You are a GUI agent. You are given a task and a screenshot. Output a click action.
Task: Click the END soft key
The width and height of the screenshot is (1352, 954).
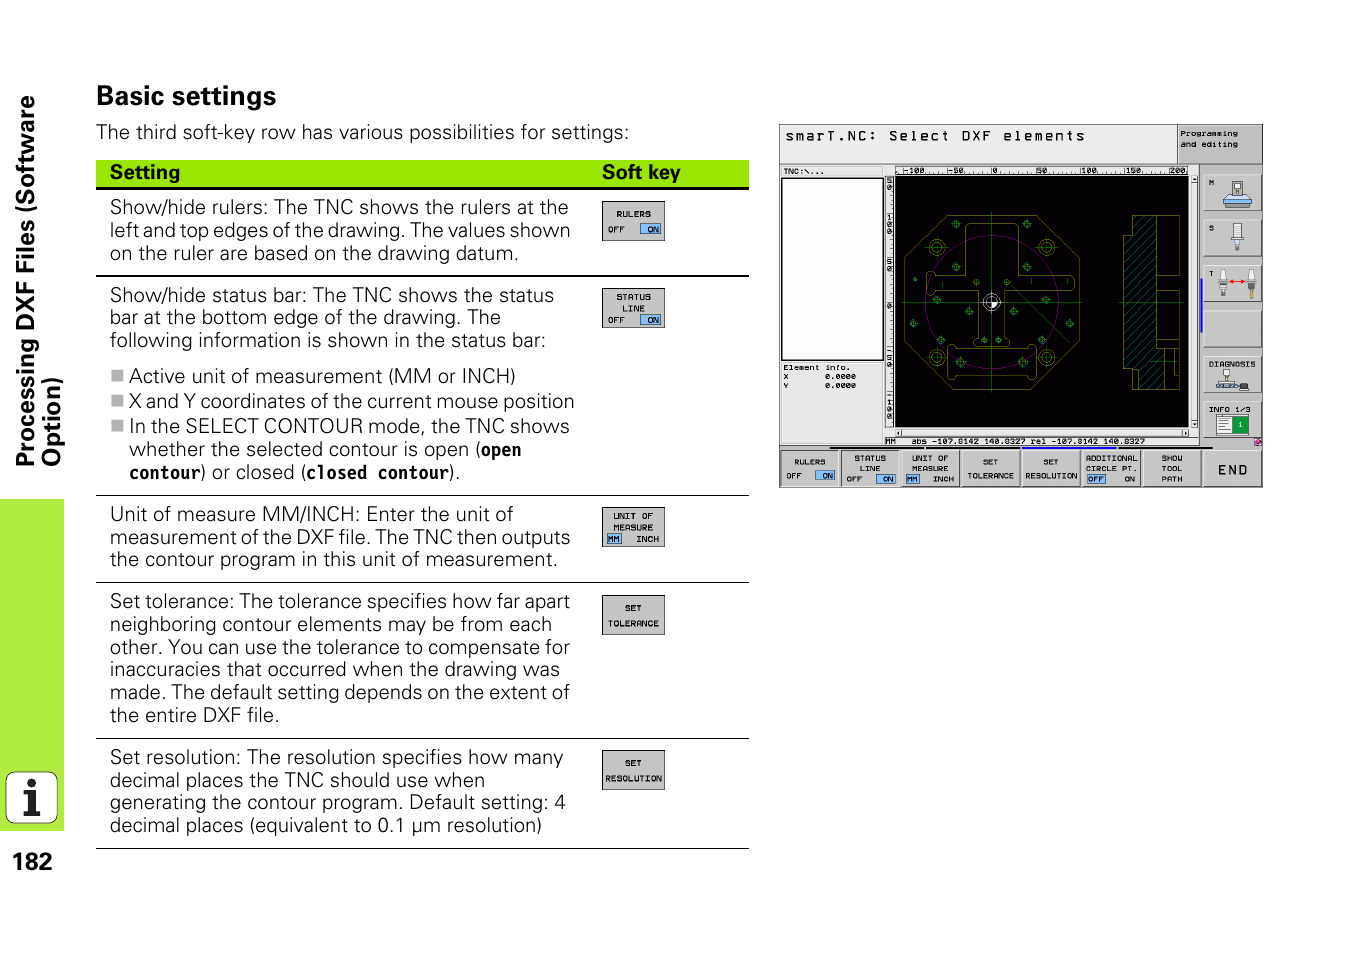coord(1232,469)
